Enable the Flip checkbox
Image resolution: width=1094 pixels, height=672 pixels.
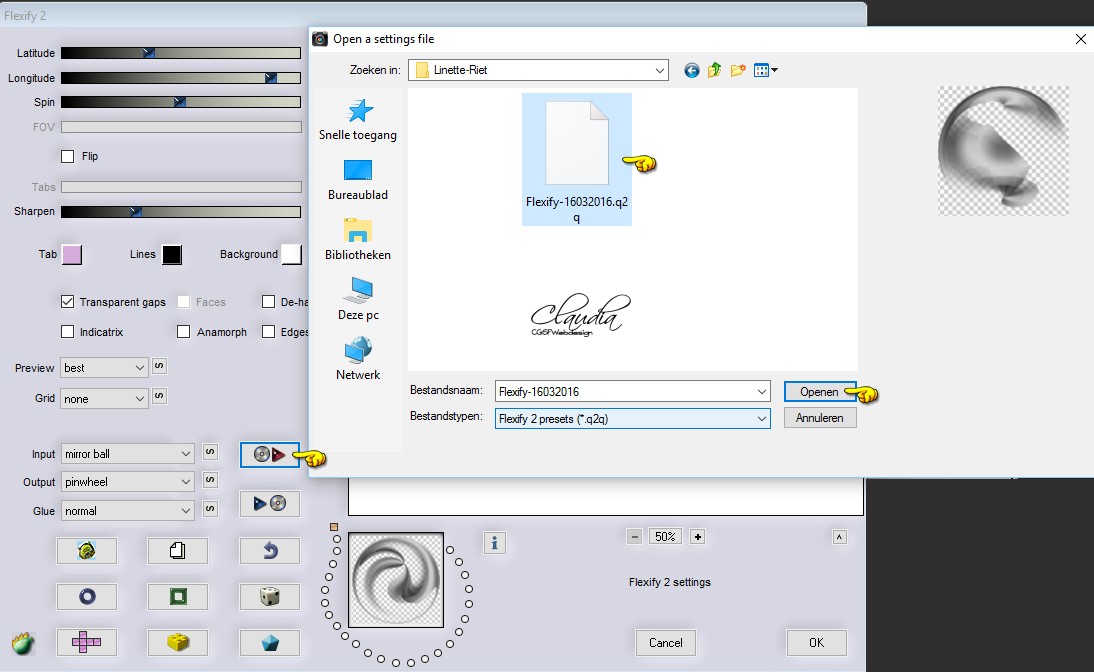[68, 156]
